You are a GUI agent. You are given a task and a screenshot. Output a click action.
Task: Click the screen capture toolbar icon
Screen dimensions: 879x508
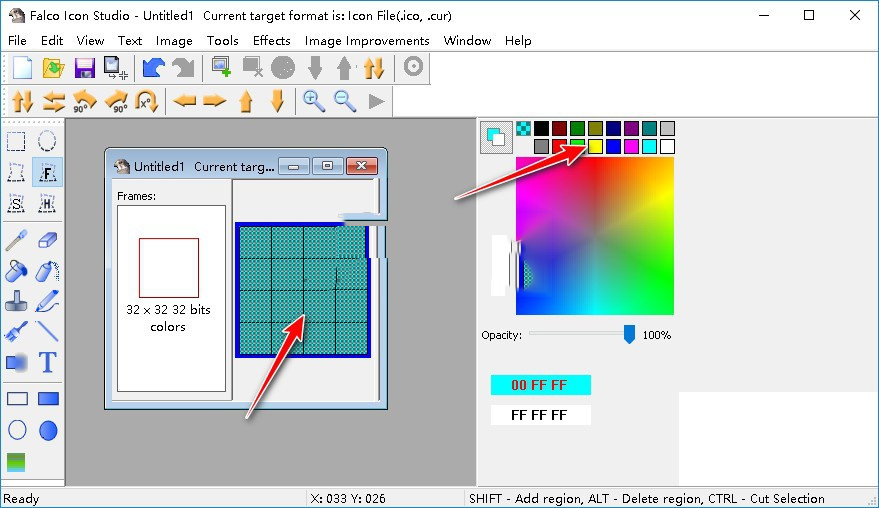pyautogui.click(x=115, y=68)
